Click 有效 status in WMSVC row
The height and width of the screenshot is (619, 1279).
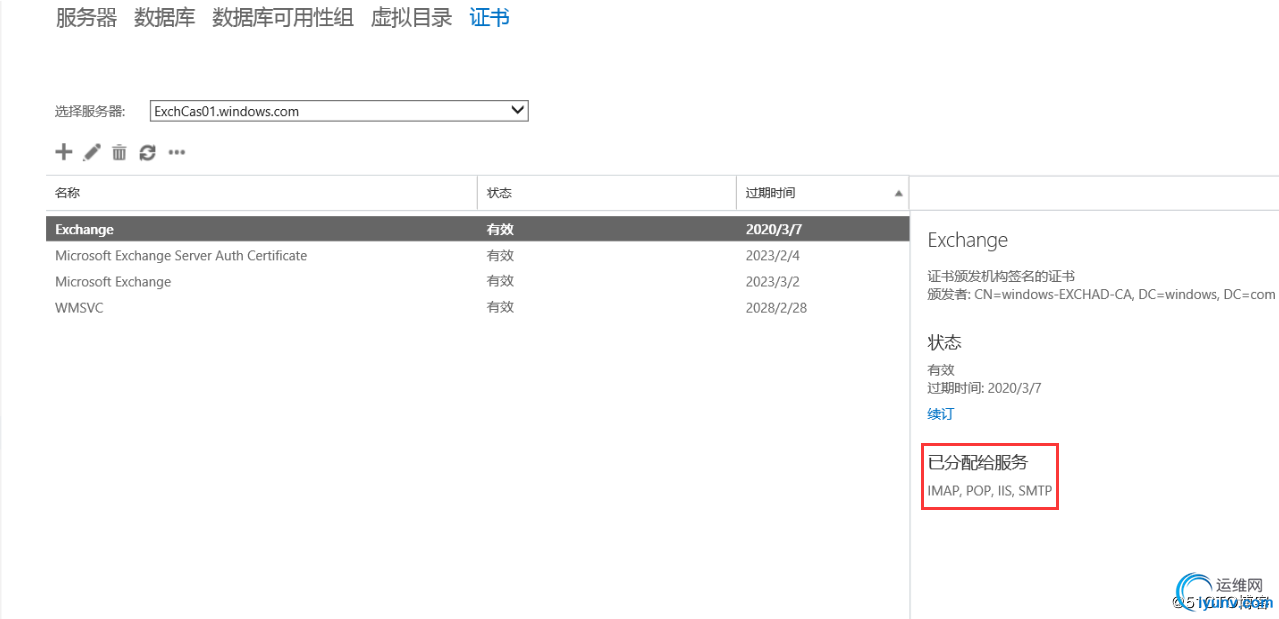click(x=500, y=308)
